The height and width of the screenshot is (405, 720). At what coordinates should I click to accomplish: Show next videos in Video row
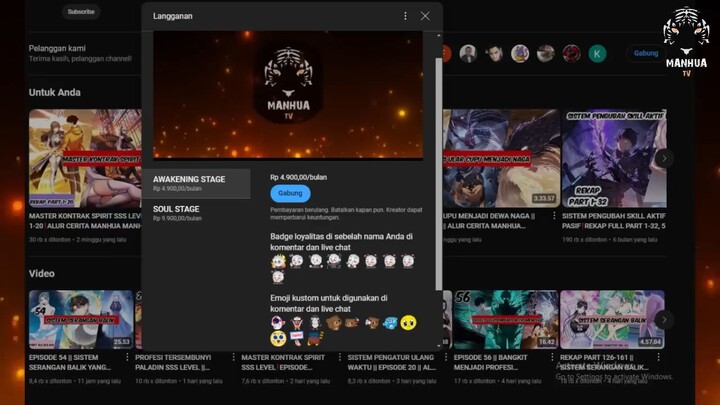tap(664, 320)
